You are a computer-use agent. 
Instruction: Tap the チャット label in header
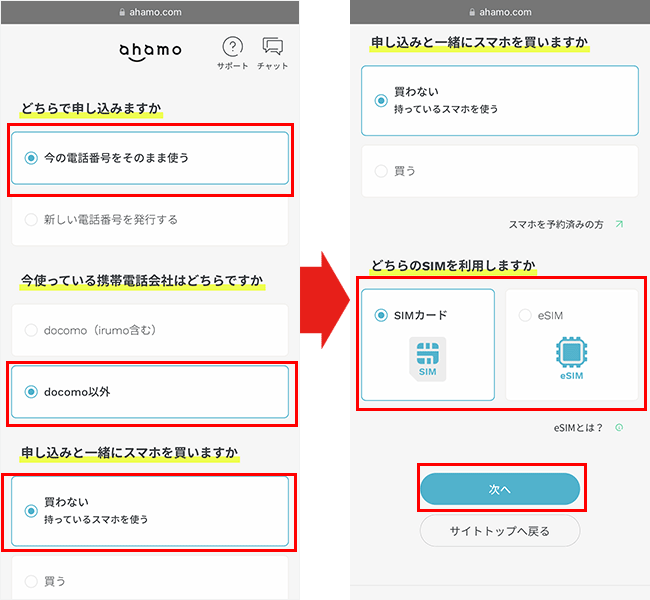click(x=272, y=66)
